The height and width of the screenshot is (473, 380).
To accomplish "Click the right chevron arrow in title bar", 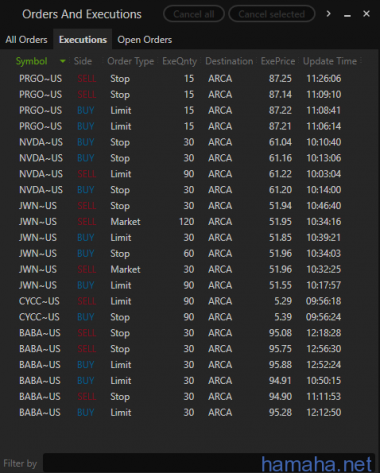I will pyautogui.click(x=328, y=14).
